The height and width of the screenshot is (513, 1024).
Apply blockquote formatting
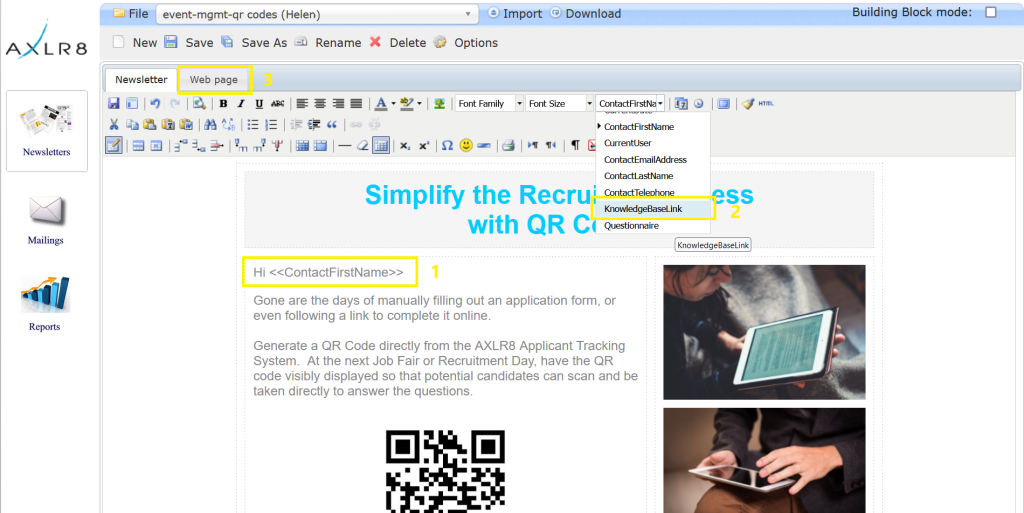point(332,124)
